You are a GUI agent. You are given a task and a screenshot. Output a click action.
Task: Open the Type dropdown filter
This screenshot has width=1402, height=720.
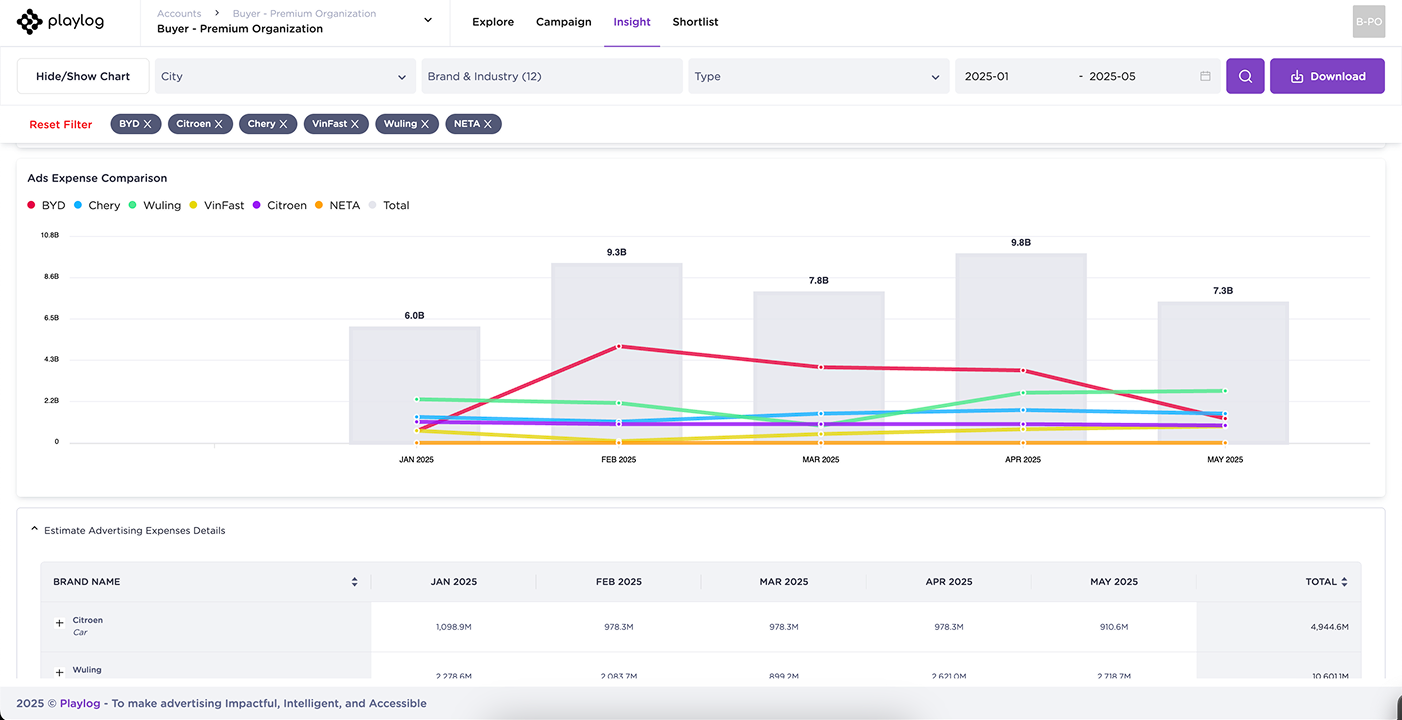[818, 76]
